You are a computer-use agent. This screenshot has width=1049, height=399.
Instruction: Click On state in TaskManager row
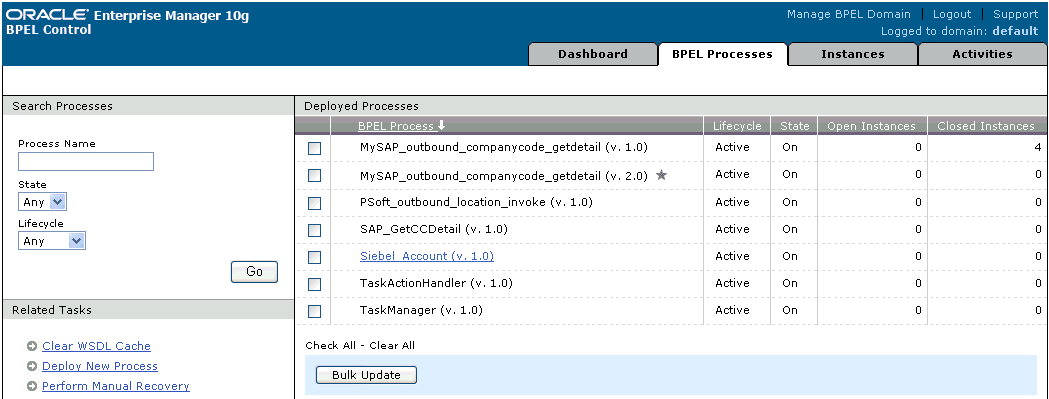(790, 310)
